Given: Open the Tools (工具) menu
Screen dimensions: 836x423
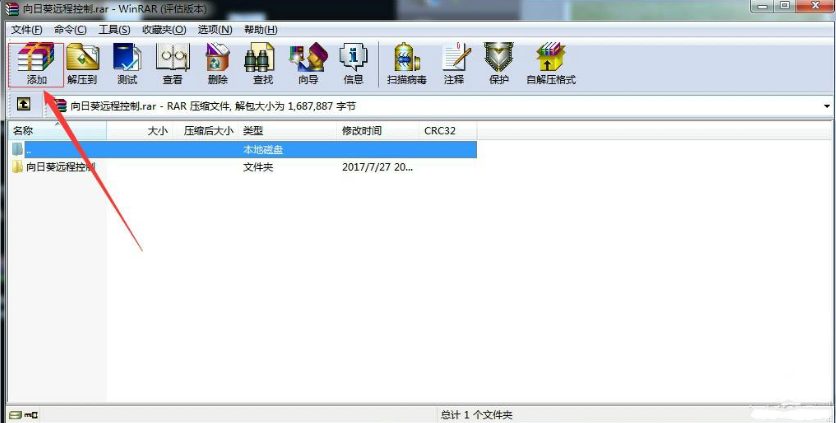Looking at the screenshot, I should tap(114, 30).
